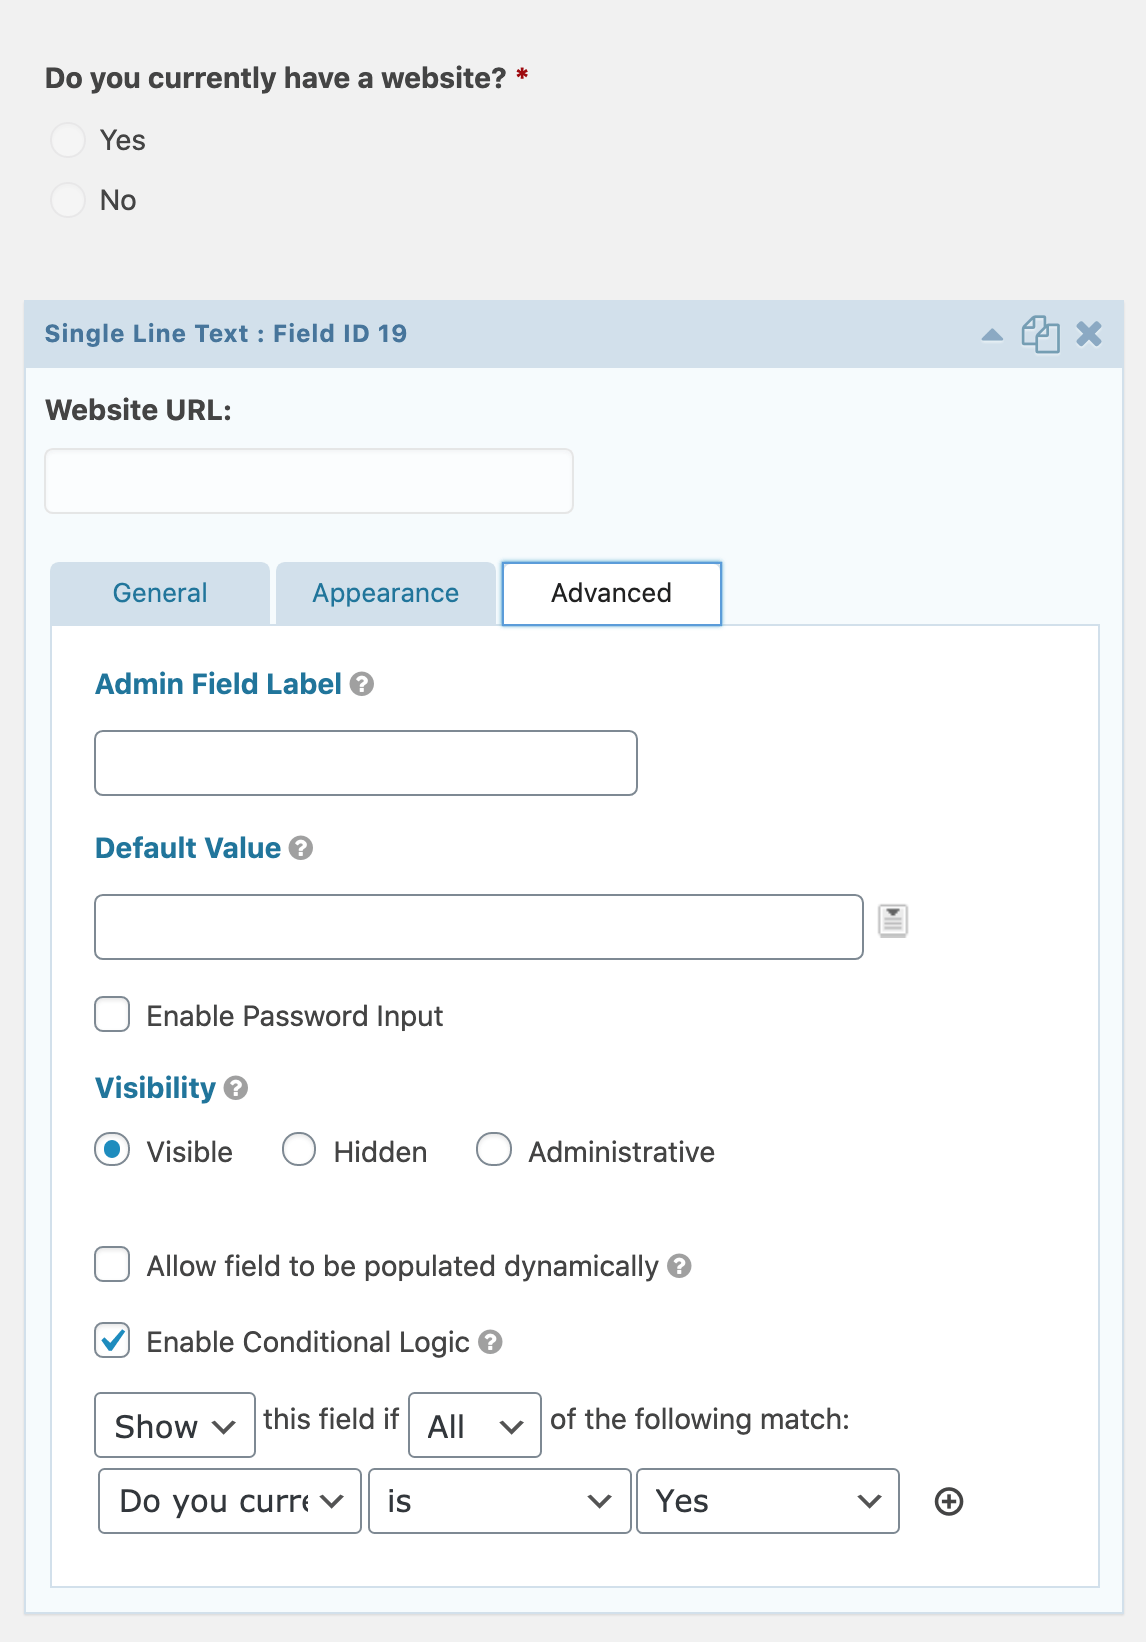Open the 'is' operator dropdown
The image size is (1146, 1642).
click(x=500, y=1501)
